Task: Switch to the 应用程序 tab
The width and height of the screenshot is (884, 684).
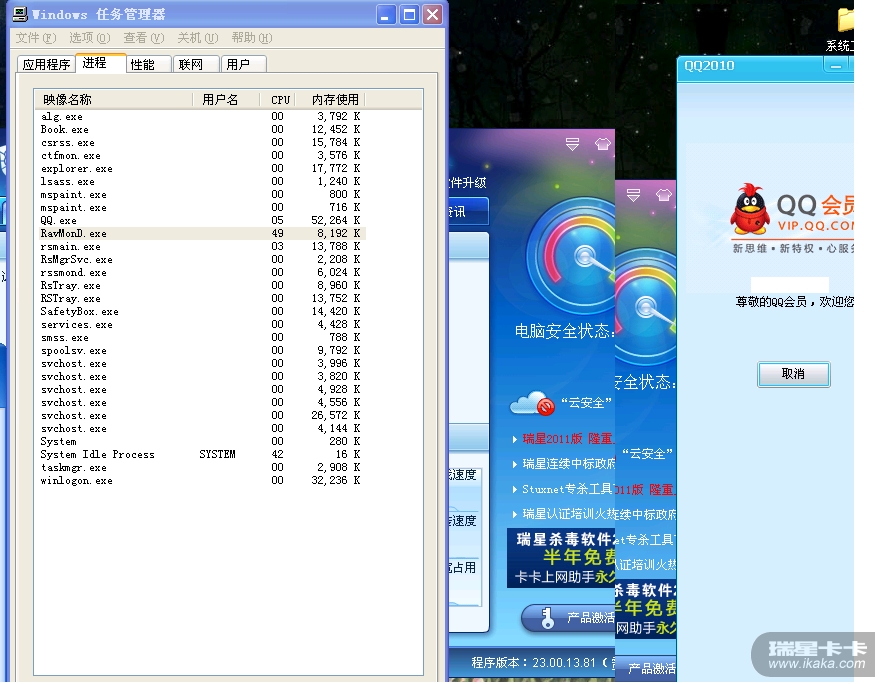Action: coord(46,64)
